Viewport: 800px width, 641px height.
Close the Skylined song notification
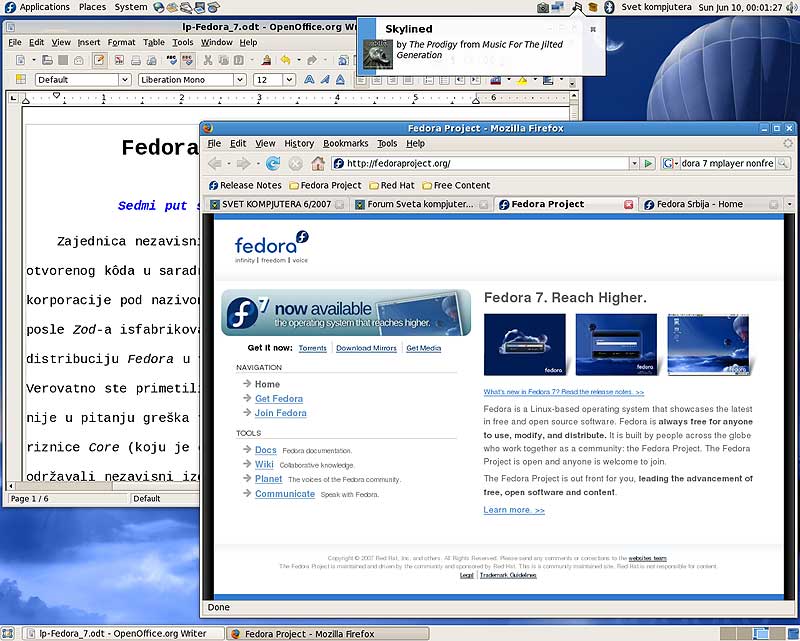[x=593, y=29]
